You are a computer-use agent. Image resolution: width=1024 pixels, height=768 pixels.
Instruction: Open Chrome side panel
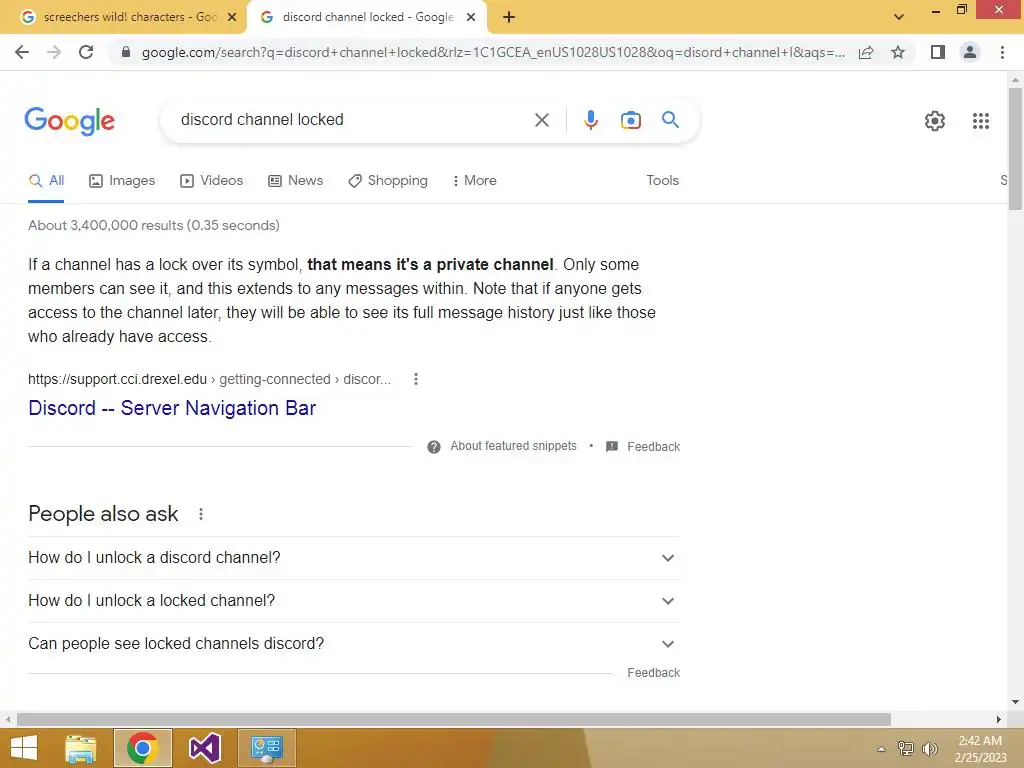pos(938,52)
